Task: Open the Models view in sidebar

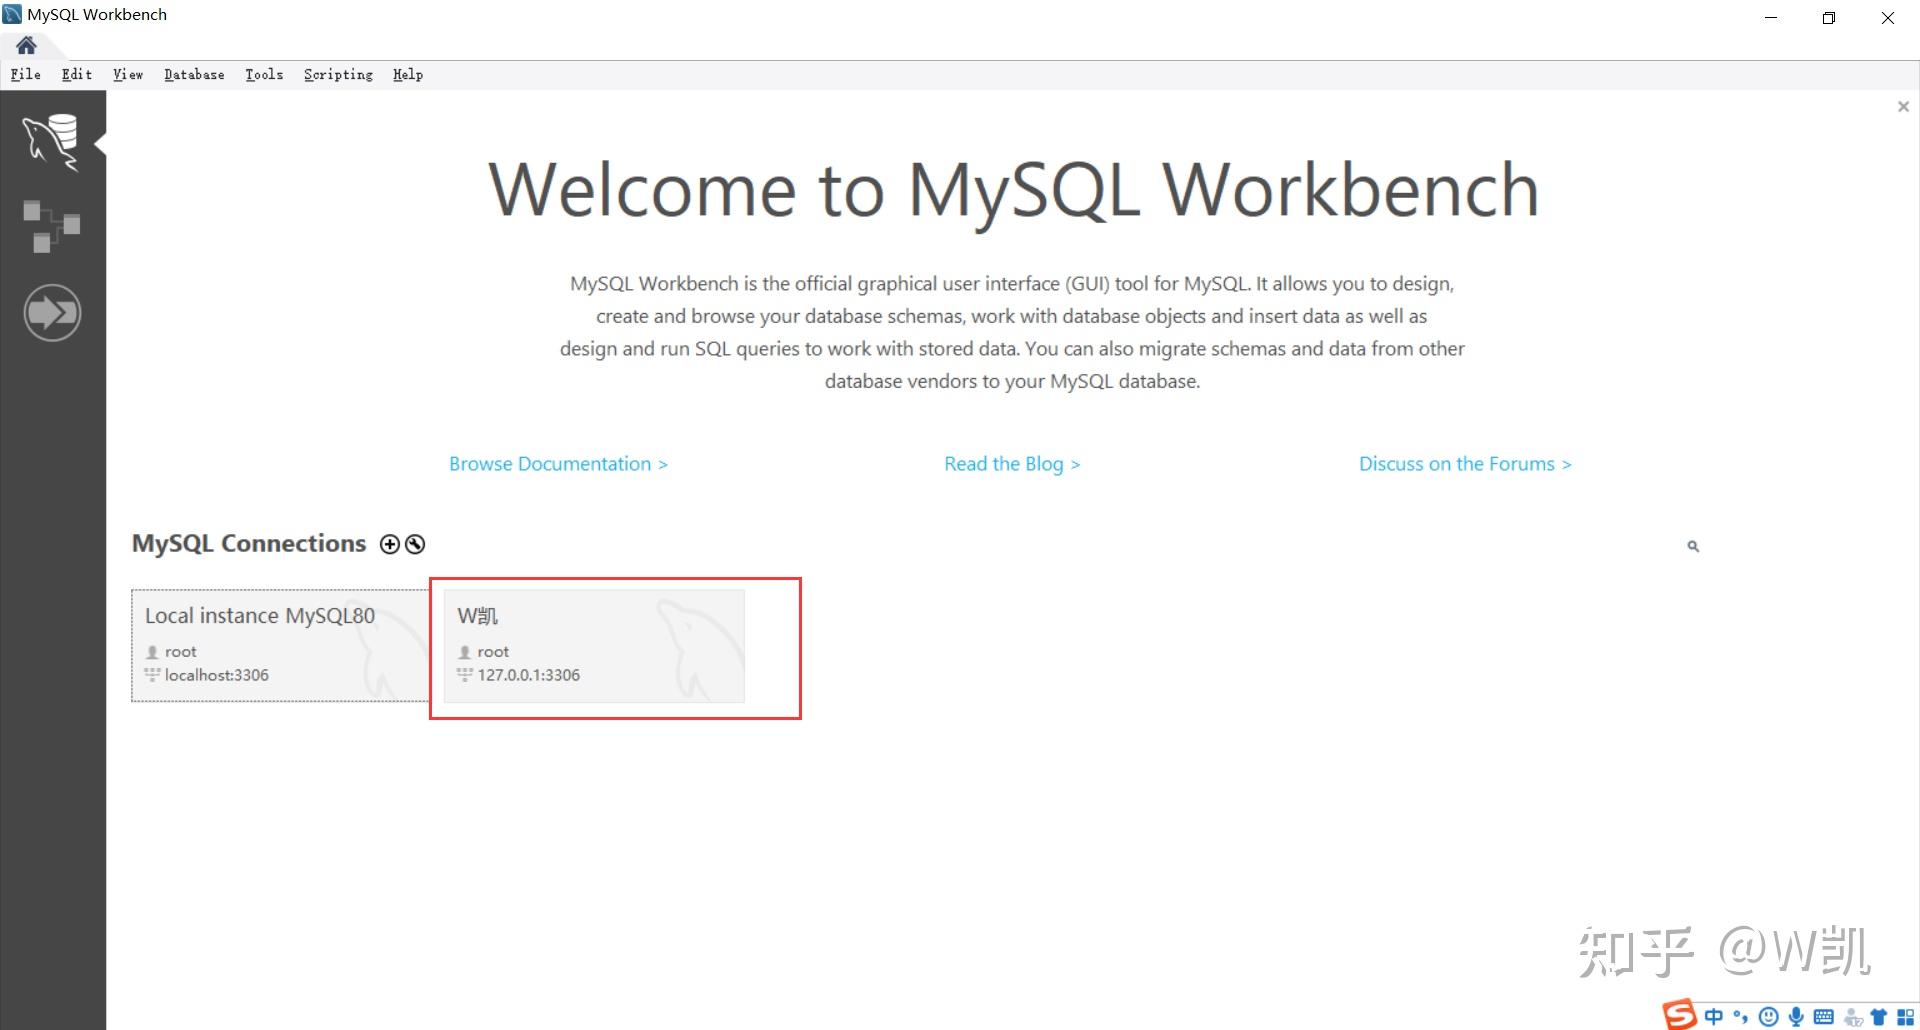Action: [x=51, y=227]
